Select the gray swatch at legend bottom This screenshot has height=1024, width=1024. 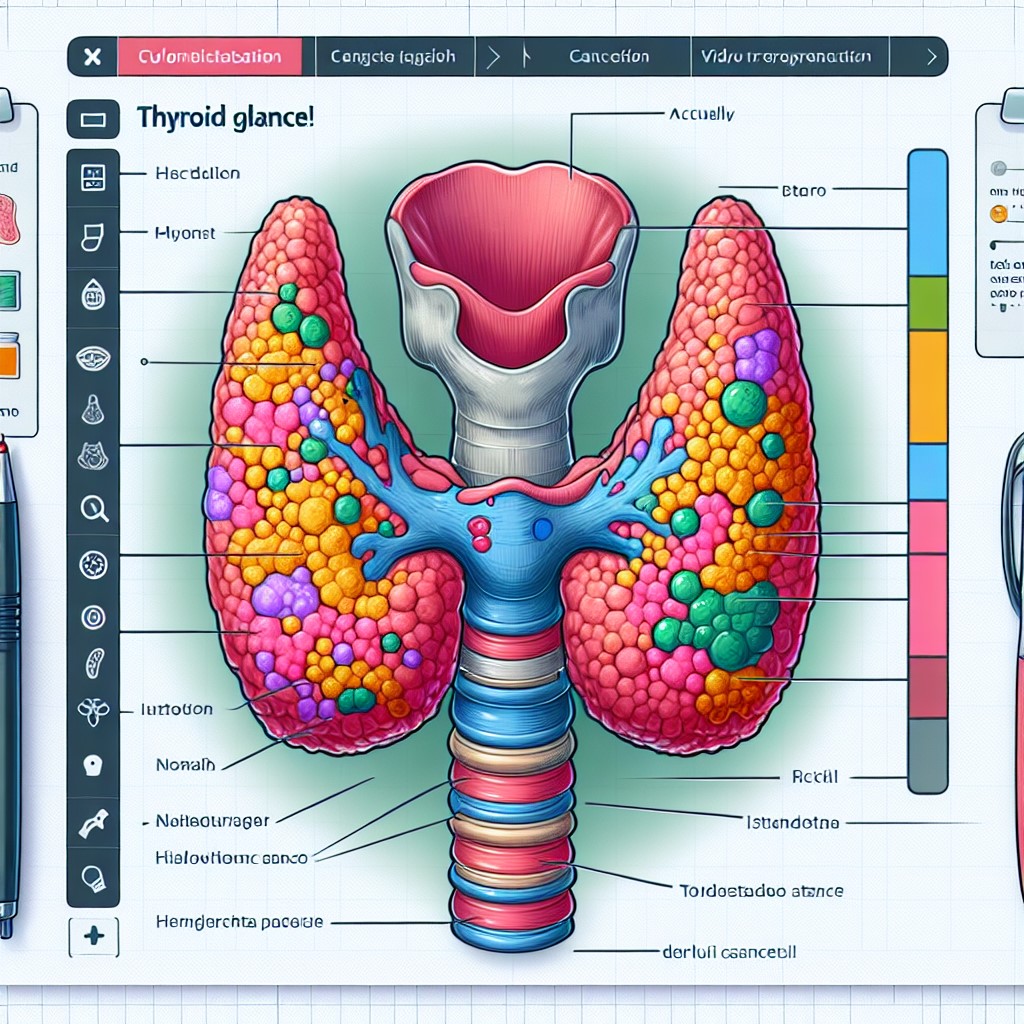tap(927, 756)
